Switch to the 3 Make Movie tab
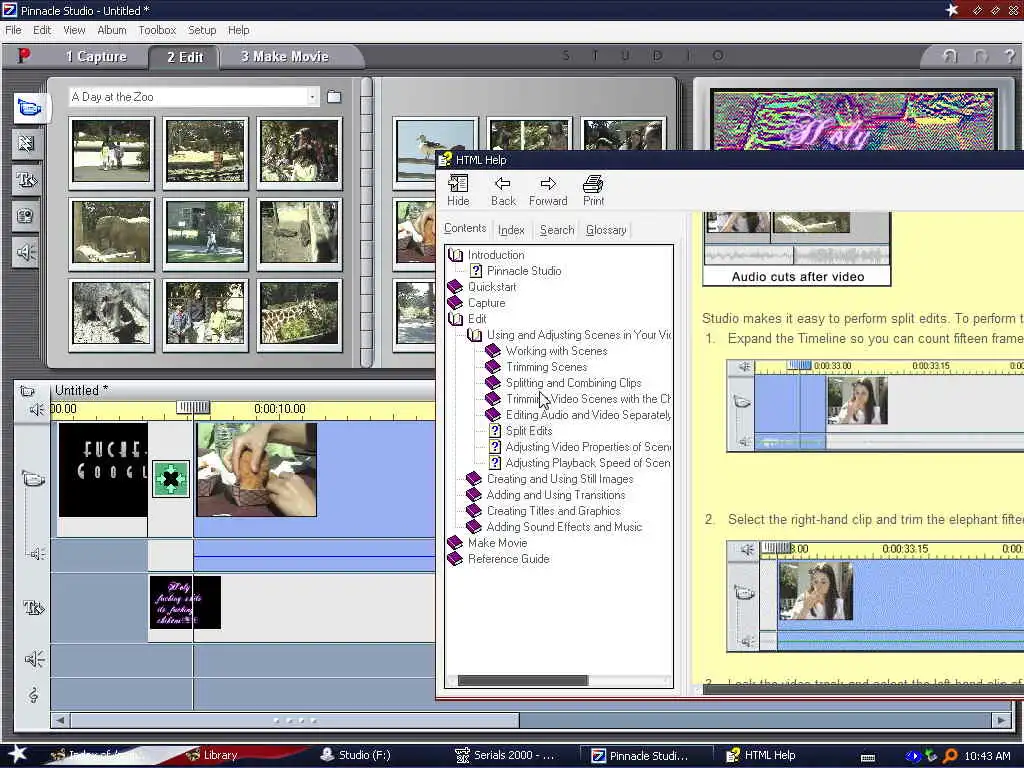 (x=285, y=57)
